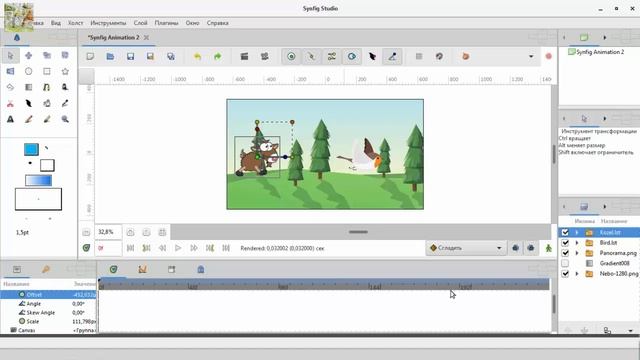
Task: Close the Synfig Animation 2 tab
Action: (146, 38)
